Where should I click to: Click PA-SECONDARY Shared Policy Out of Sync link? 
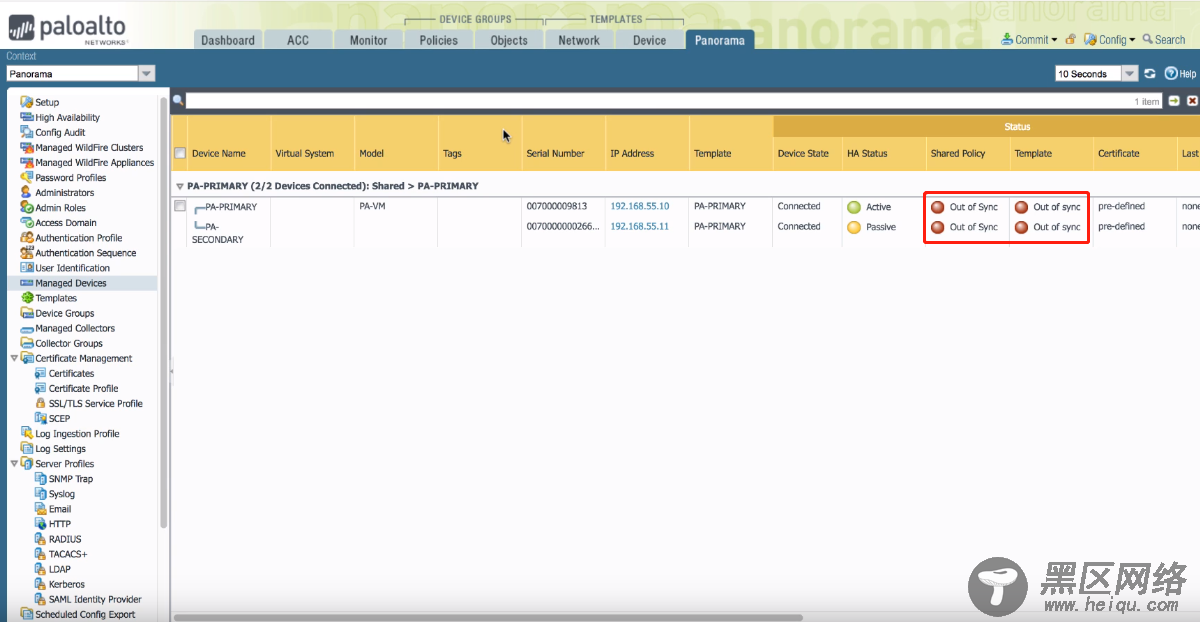coord(974,227)
